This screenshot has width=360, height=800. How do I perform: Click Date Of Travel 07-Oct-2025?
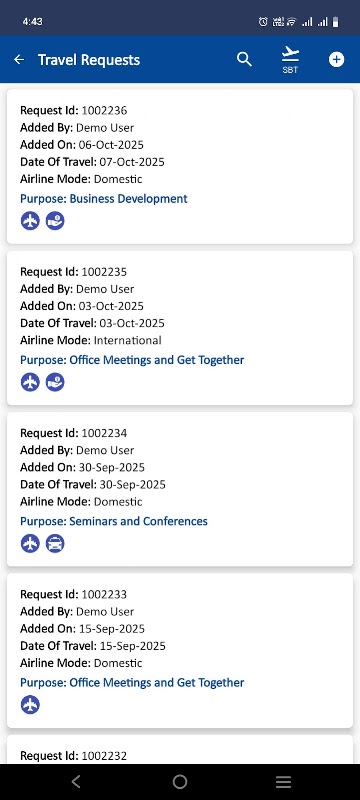coord(92,162)
